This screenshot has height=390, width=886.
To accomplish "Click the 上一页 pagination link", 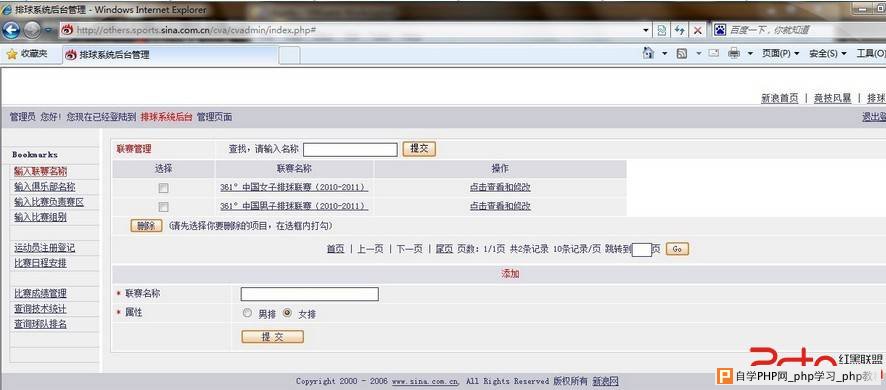I will pyautogui.click(x=370, y=249).
